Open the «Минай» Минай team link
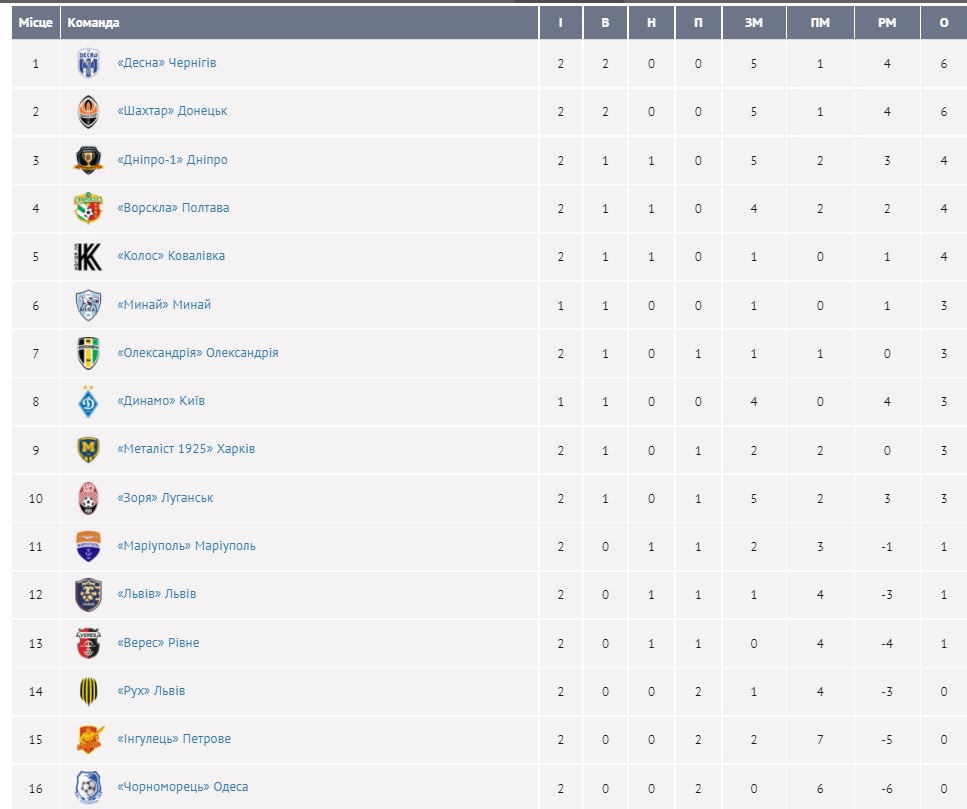Screen dimensions: 967x809 point(164,305)
